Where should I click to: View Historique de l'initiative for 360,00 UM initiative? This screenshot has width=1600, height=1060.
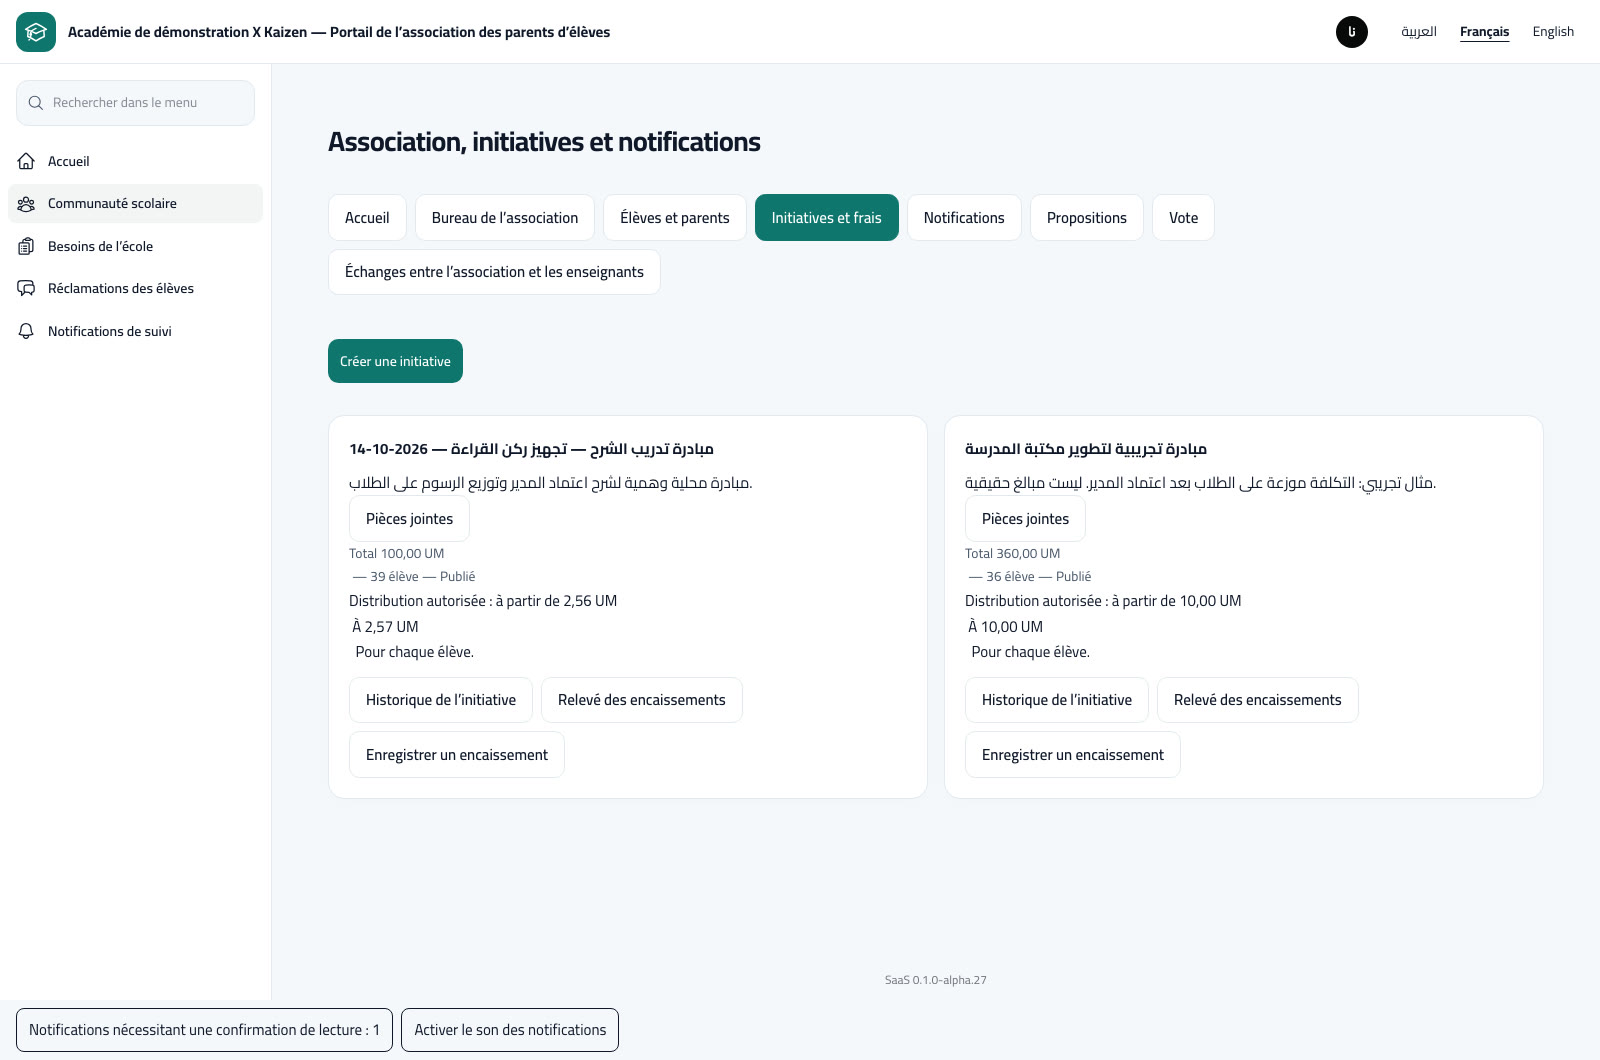(x=1057, y=700)
